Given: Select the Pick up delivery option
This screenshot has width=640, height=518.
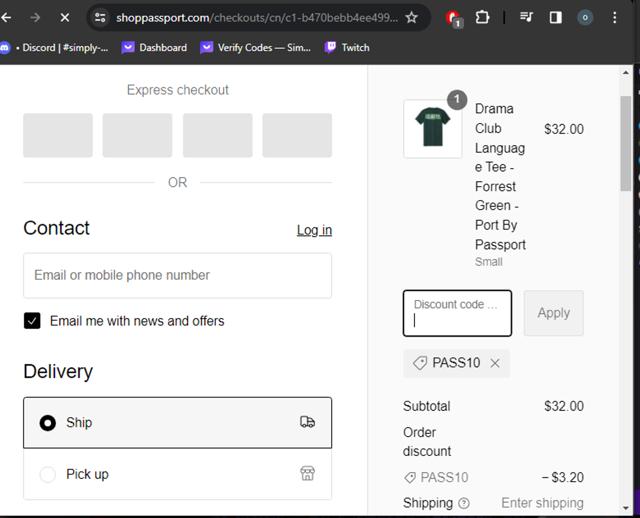Looking at the screenshot, I should (x=178, y=474).
